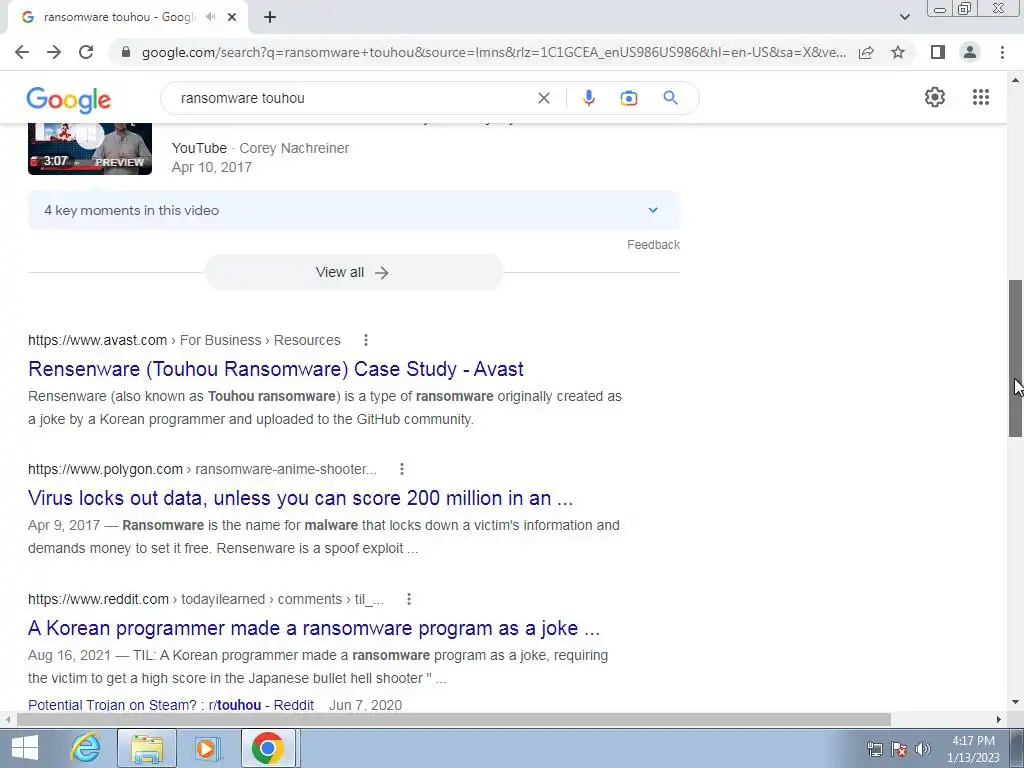Open Virus locks out data Polygon result

300,498
